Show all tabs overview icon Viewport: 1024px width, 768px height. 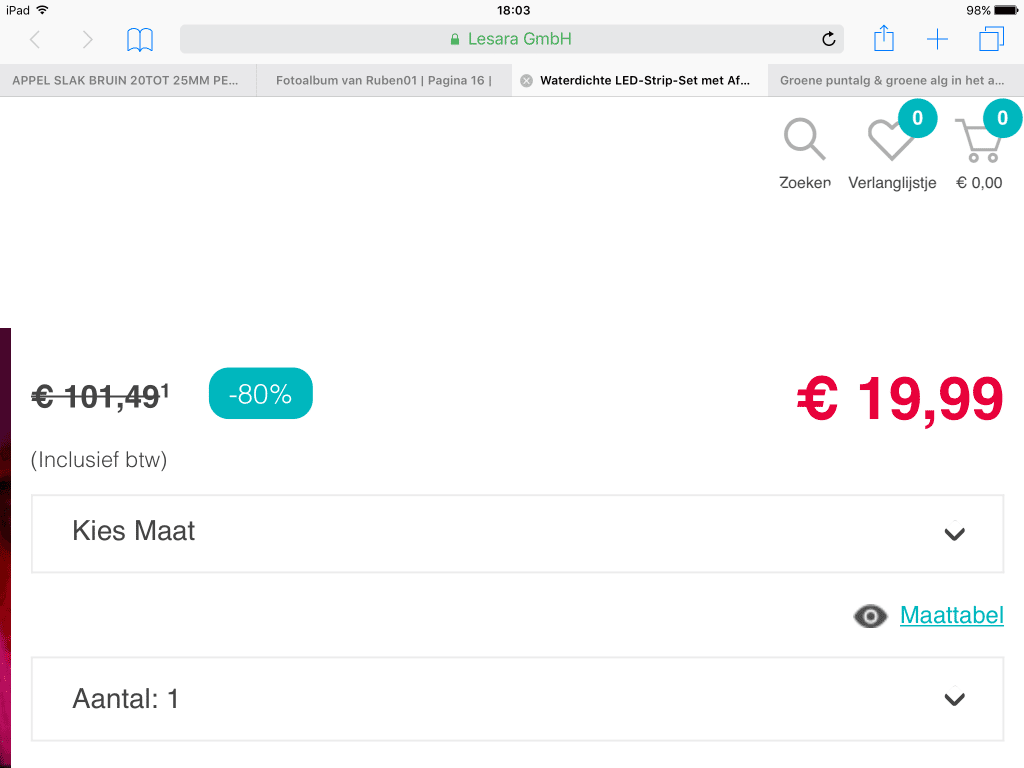(x=991, y=40)
